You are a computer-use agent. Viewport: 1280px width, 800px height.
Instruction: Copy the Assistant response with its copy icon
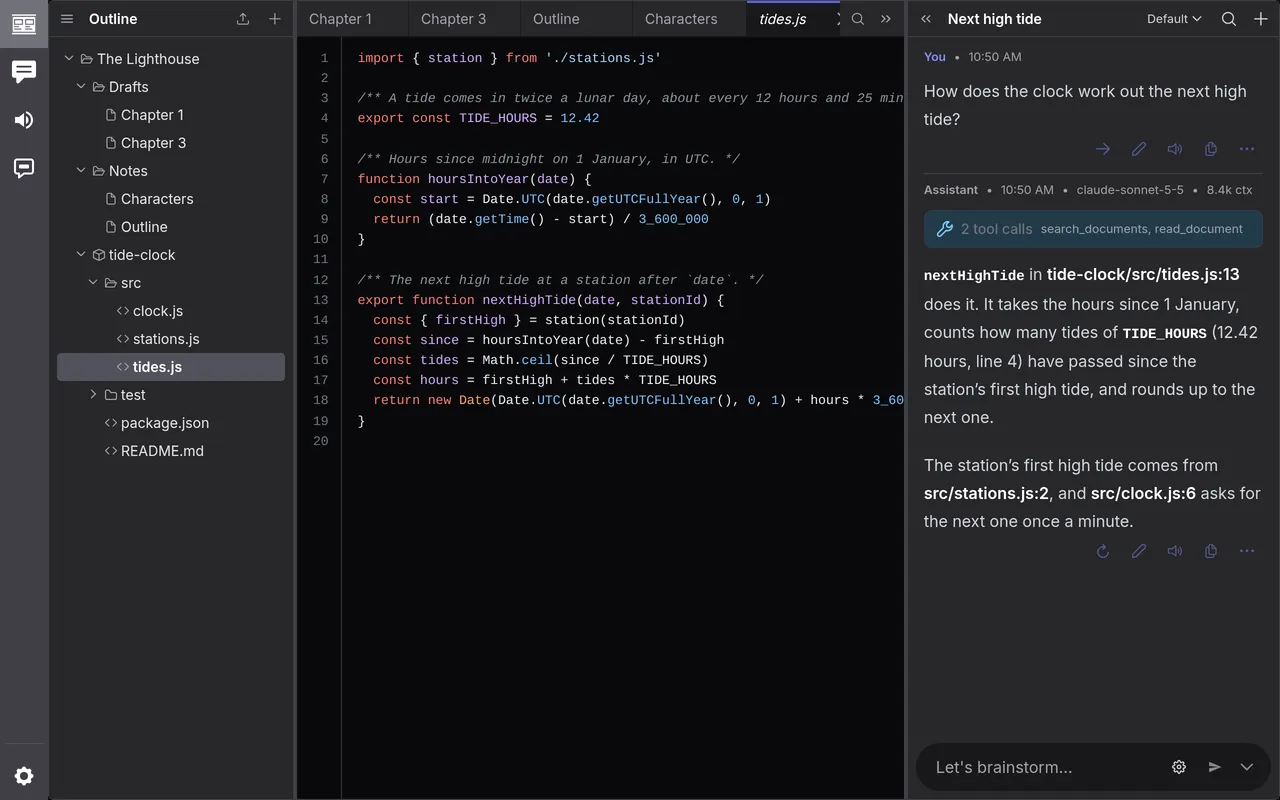(x=1211, y=551)
